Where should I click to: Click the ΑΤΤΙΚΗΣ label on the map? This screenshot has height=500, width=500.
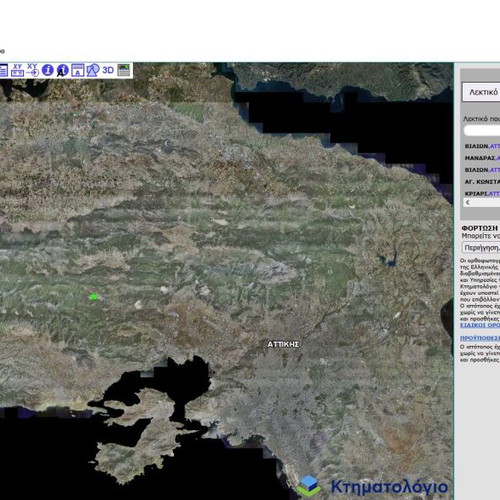[x=283, y=344]
